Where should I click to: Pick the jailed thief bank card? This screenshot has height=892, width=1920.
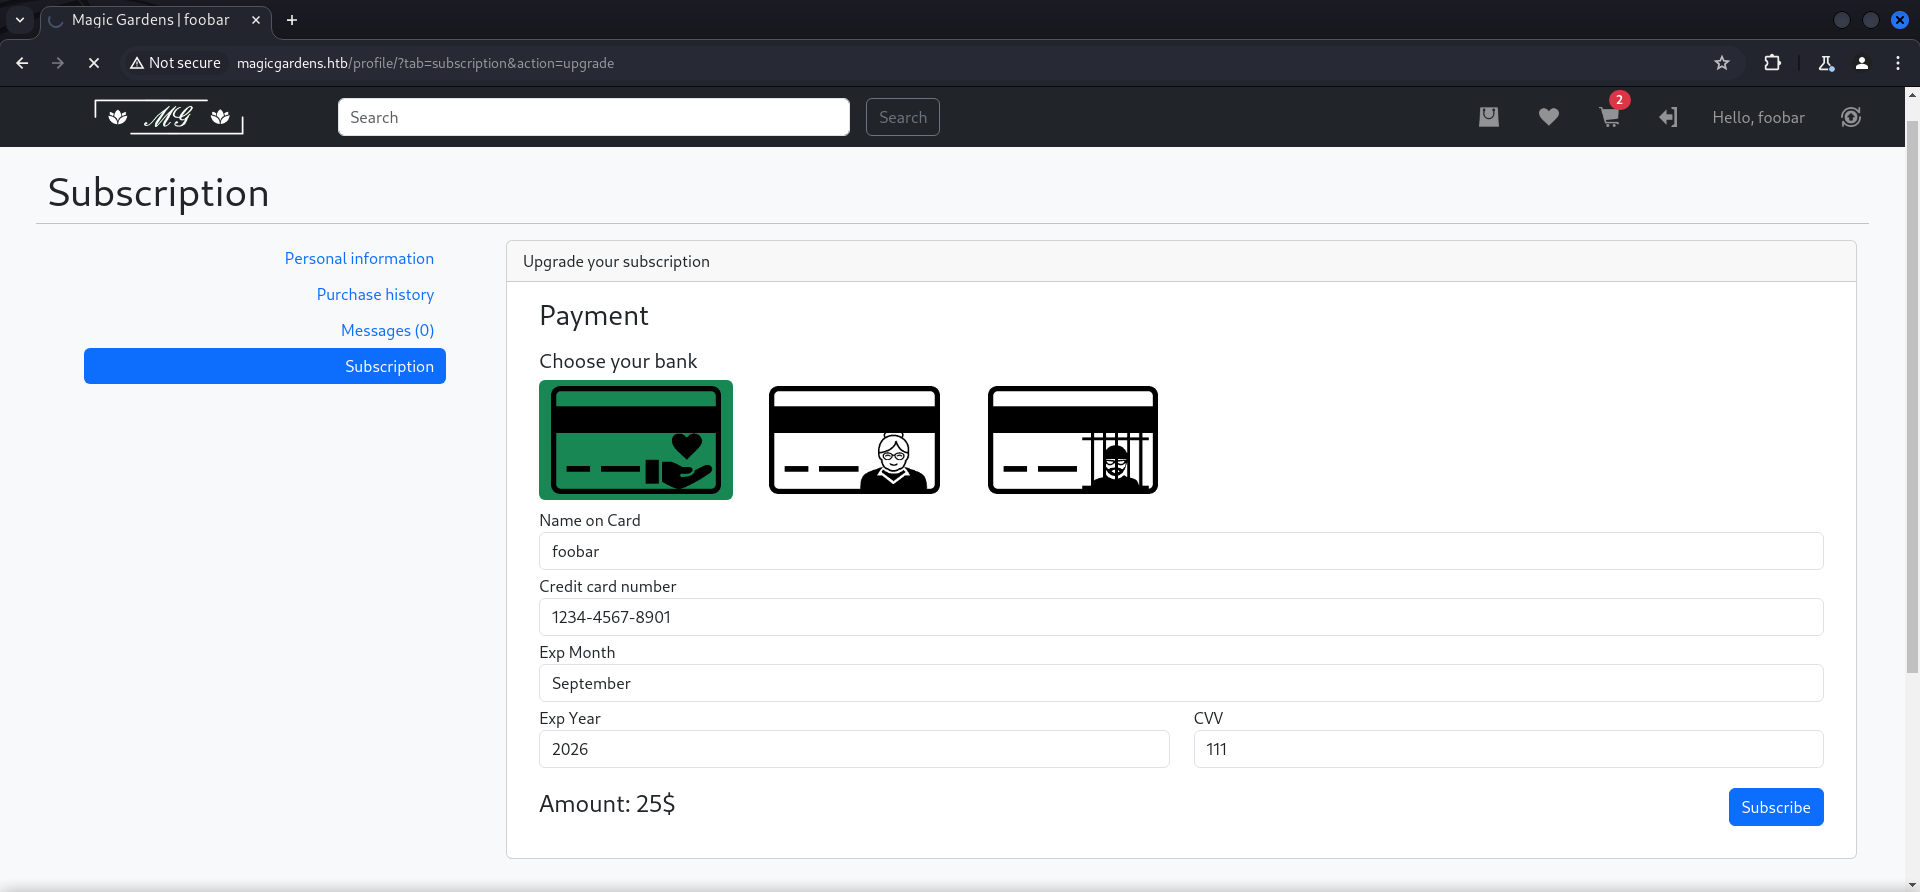(1072, 440)
